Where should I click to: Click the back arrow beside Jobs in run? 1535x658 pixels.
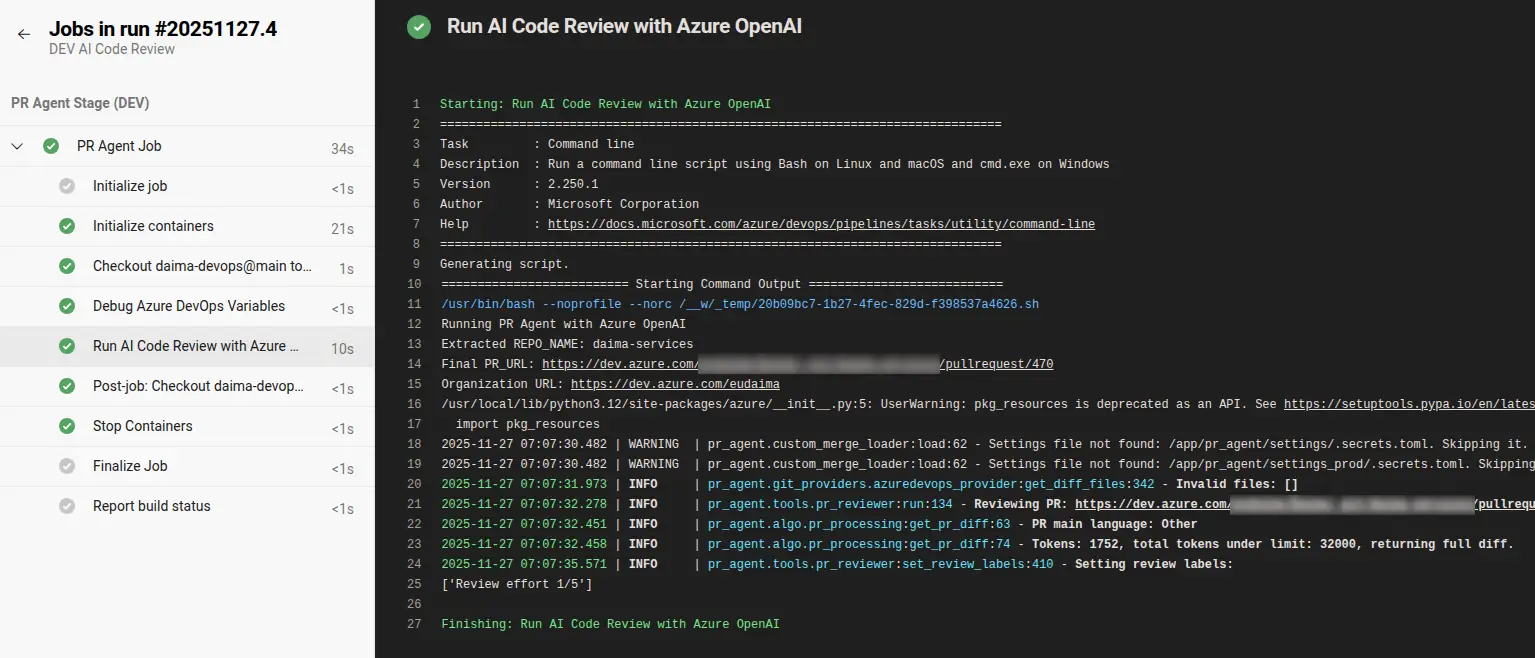23,32
